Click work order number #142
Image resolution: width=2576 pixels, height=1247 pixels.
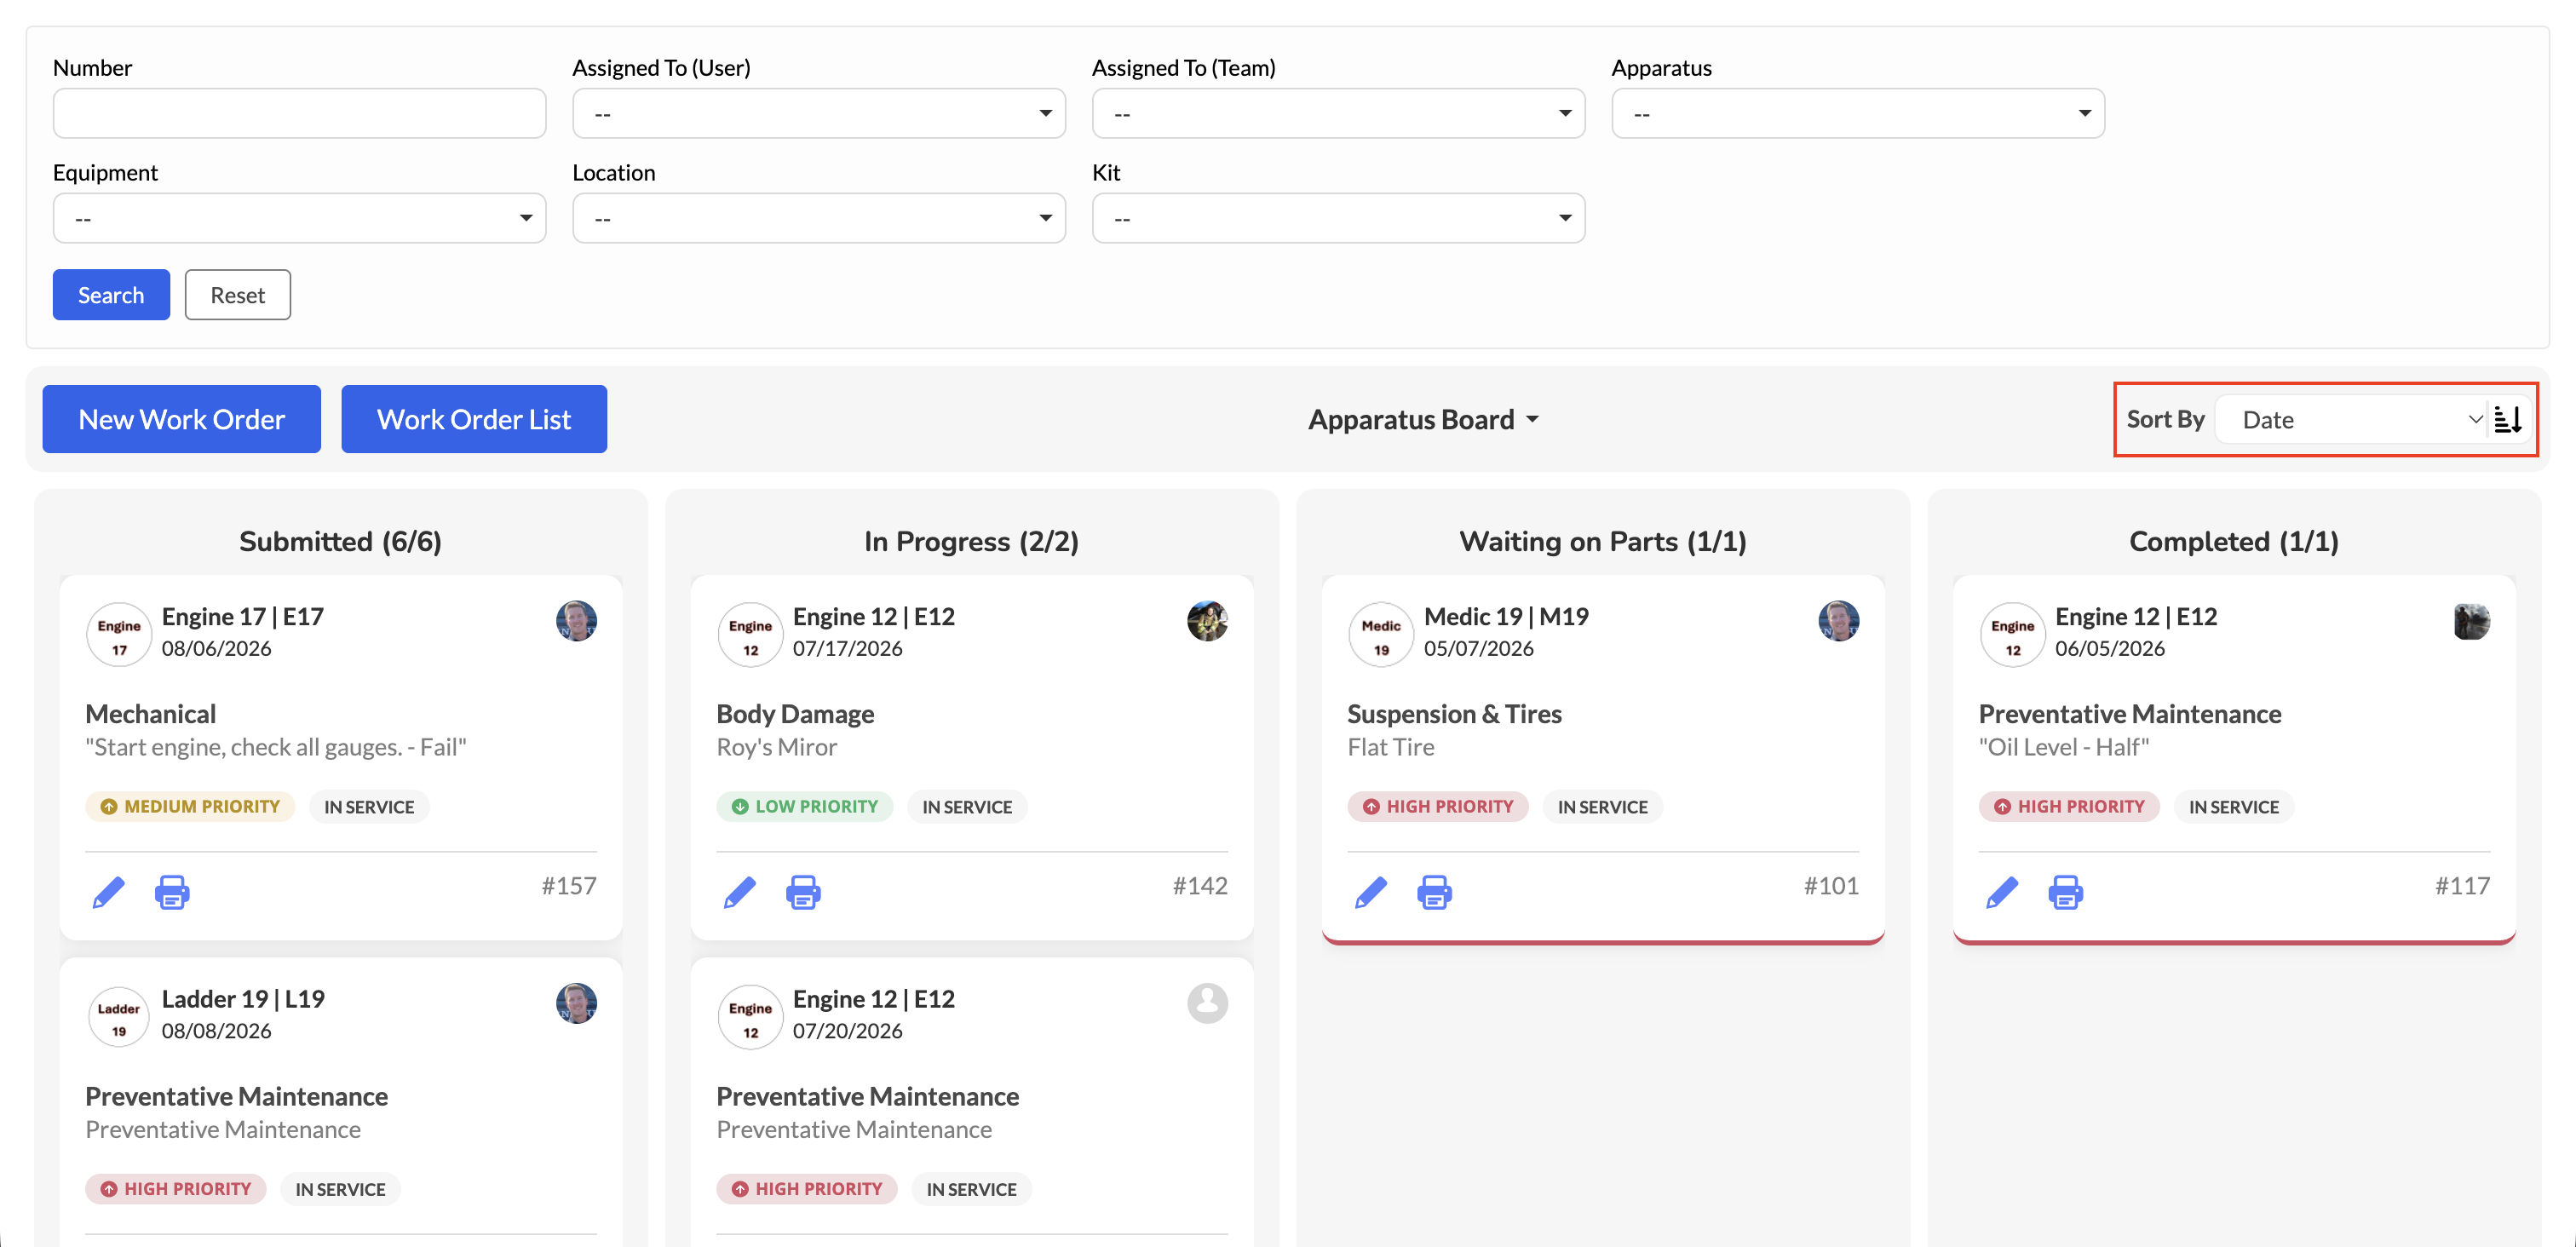1200,886
